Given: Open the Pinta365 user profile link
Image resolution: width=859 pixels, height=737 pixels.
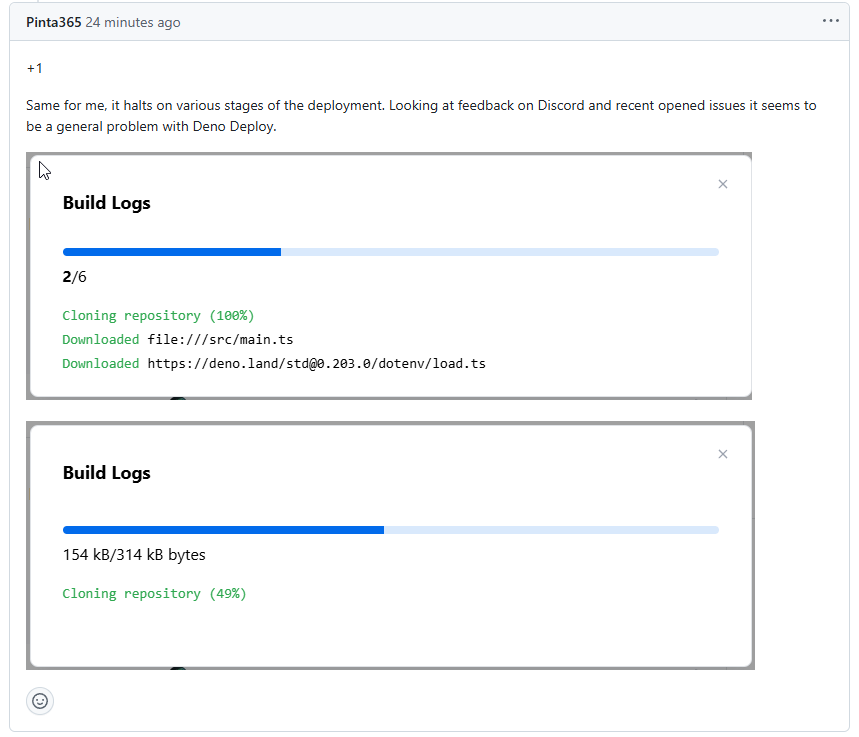Looking at the screenshot, I should coord(54,22).
